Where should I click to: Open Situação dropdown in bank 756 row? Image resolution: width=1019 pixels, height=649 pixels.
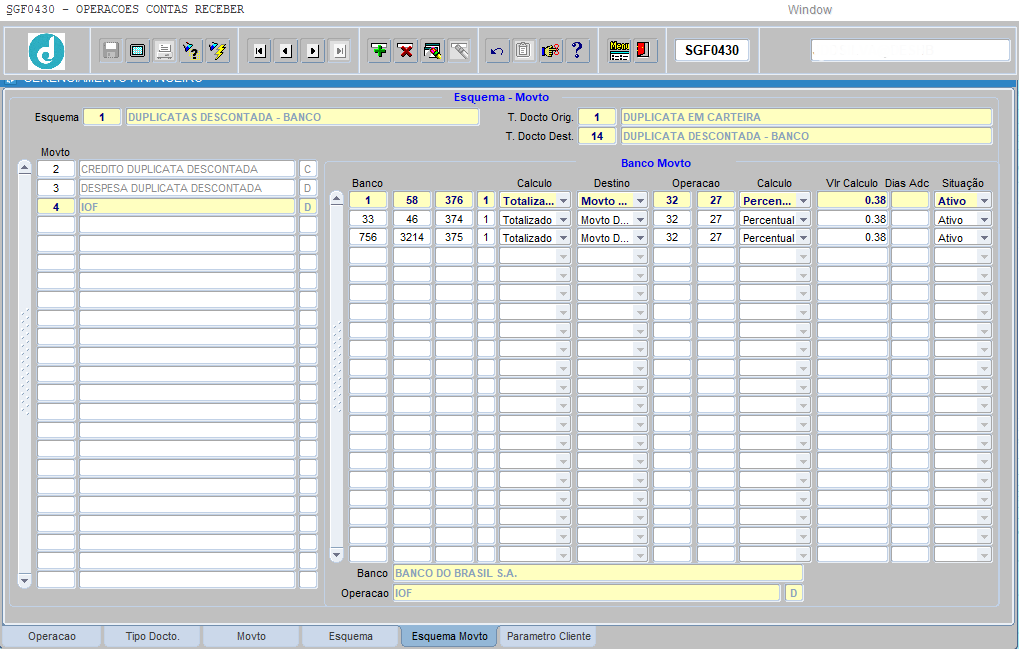[985, 238]
